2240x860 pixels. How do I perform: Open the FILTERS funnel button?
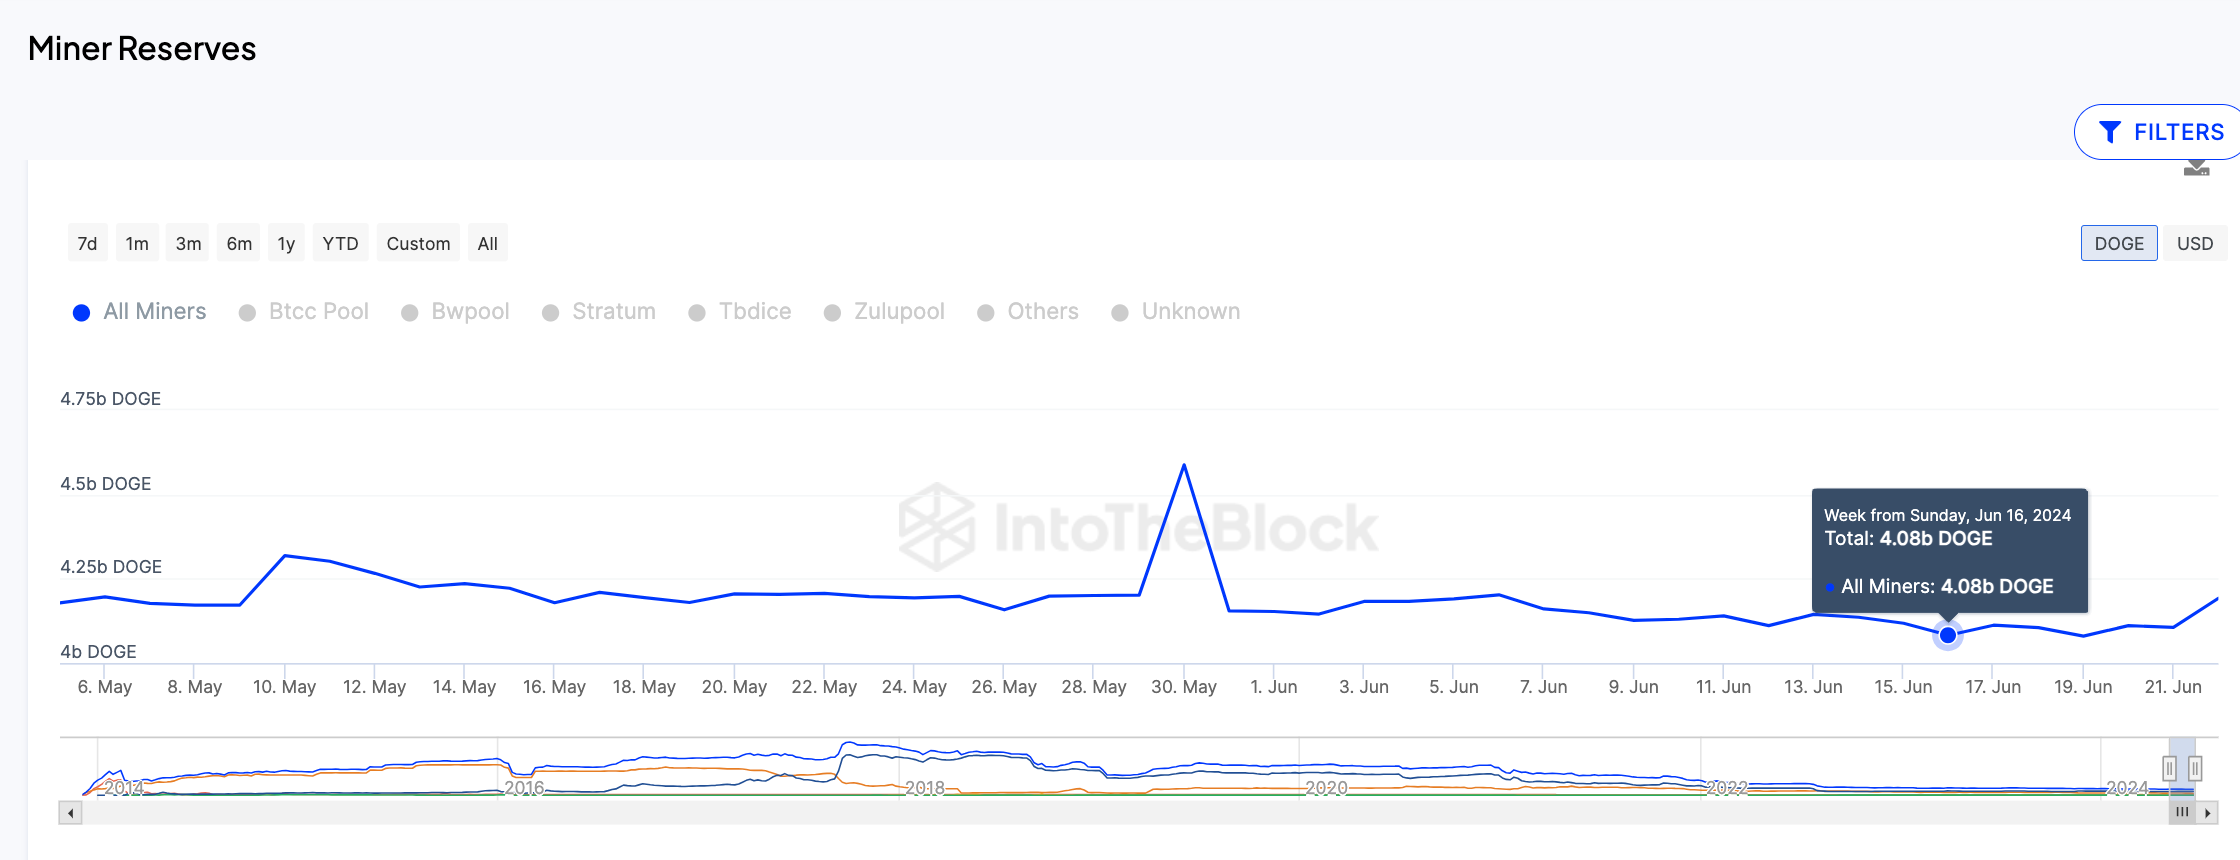pyautogui.click(x=2160, y=132)
